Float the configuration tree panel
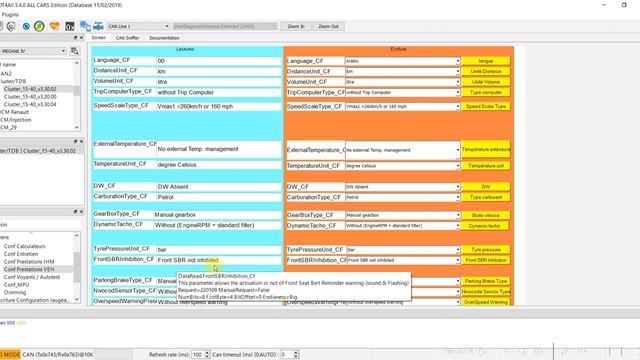640x360 pixels. (76, 211)
